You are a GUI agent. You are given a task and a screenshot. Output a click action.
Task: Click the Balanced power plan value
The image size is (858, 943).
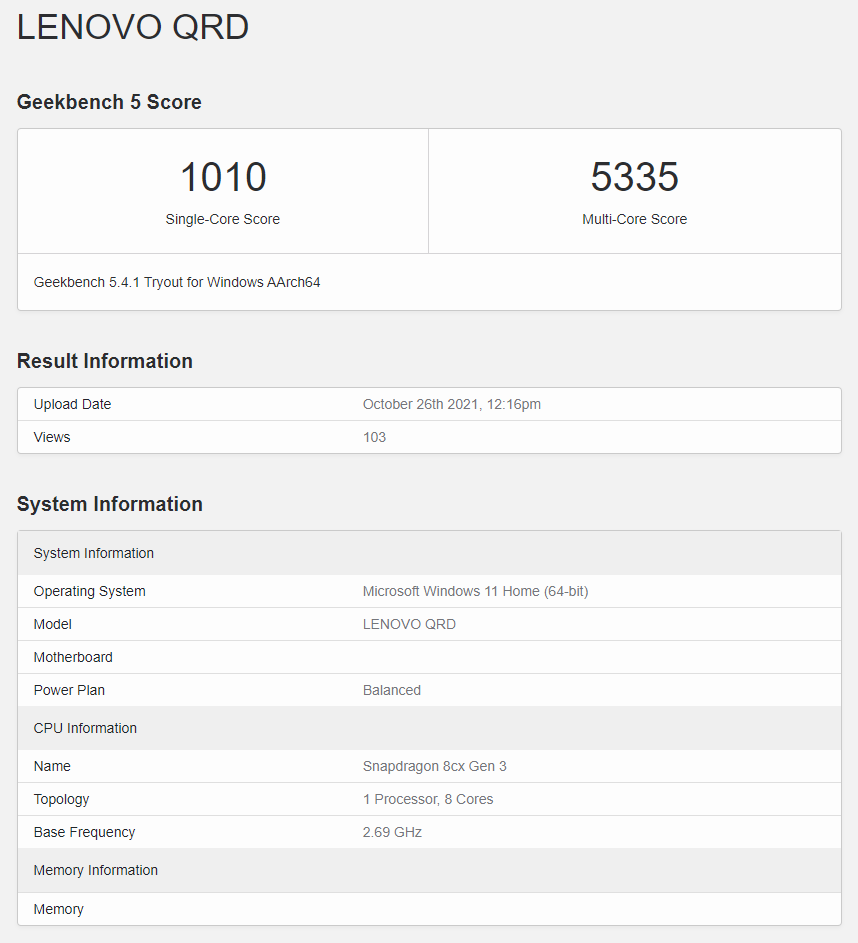(x=391, y=690)
